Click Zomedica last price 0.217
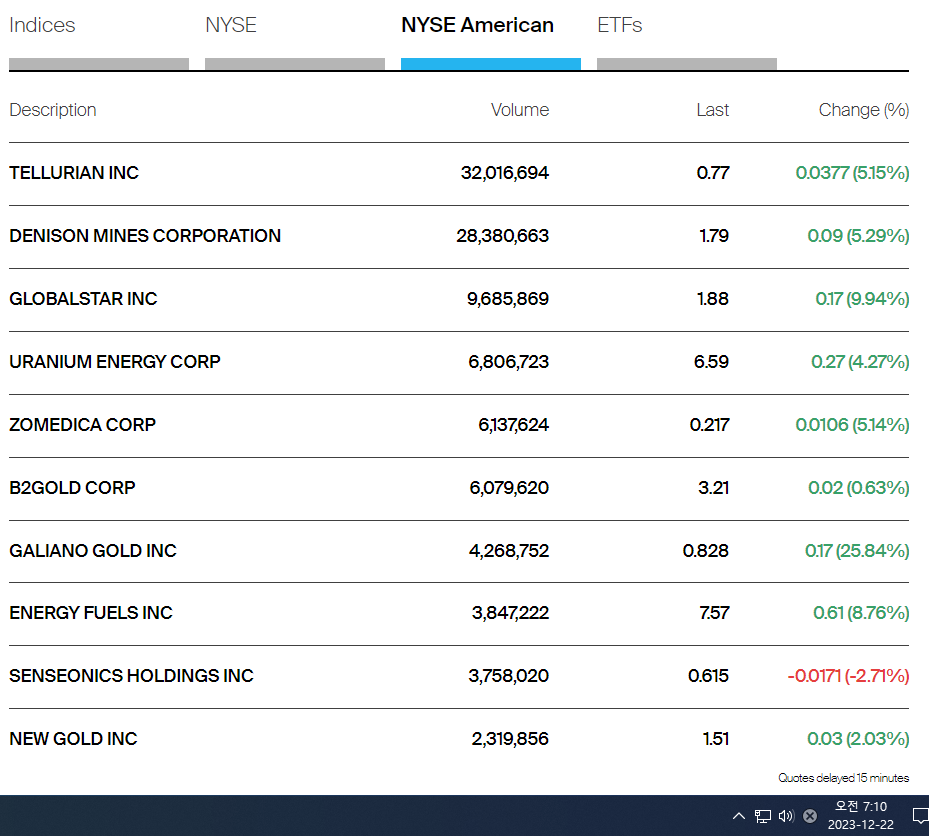 coord(709,424)
